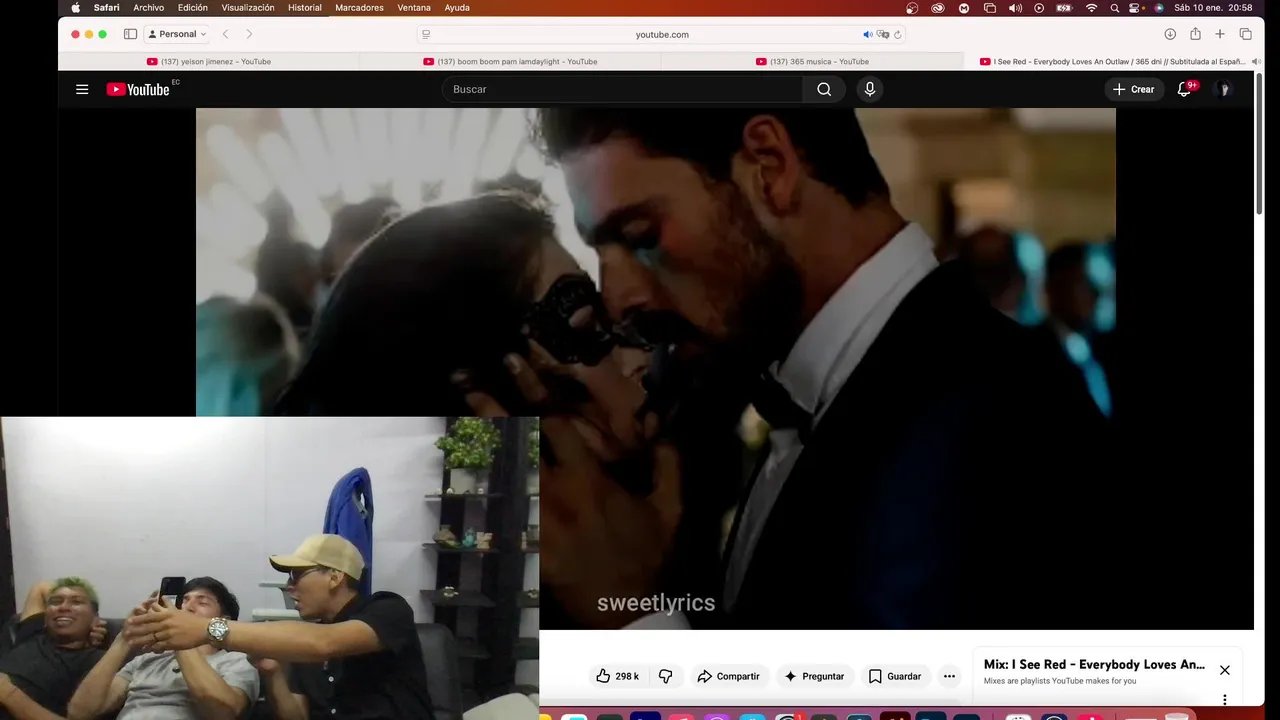Click the Mix: I See Red playlist title
The width and height of the screenshot is (1280, 720).
tap(1094, 664)
